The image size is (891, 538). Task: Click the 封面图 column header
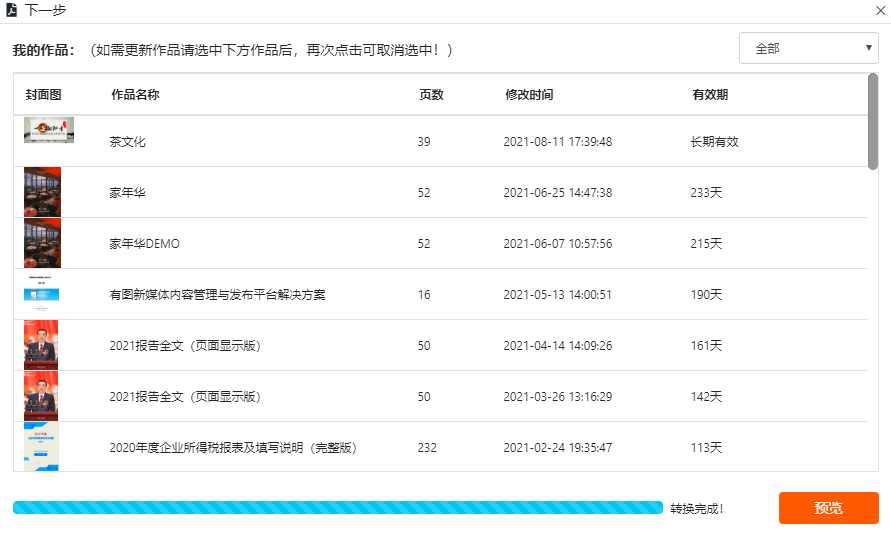(x=43, y=95)
